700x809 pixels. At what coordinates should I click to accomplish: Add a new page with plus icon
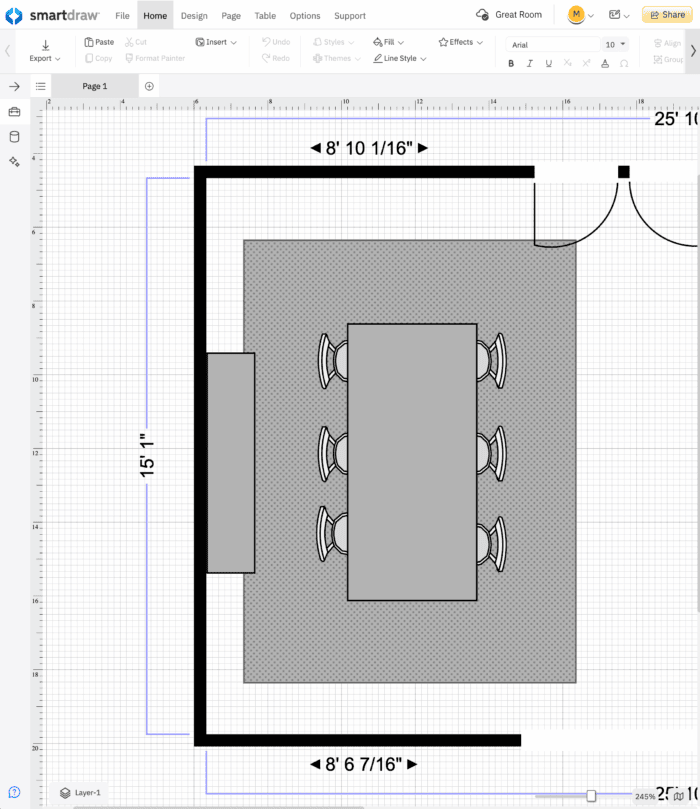(149, 86)
